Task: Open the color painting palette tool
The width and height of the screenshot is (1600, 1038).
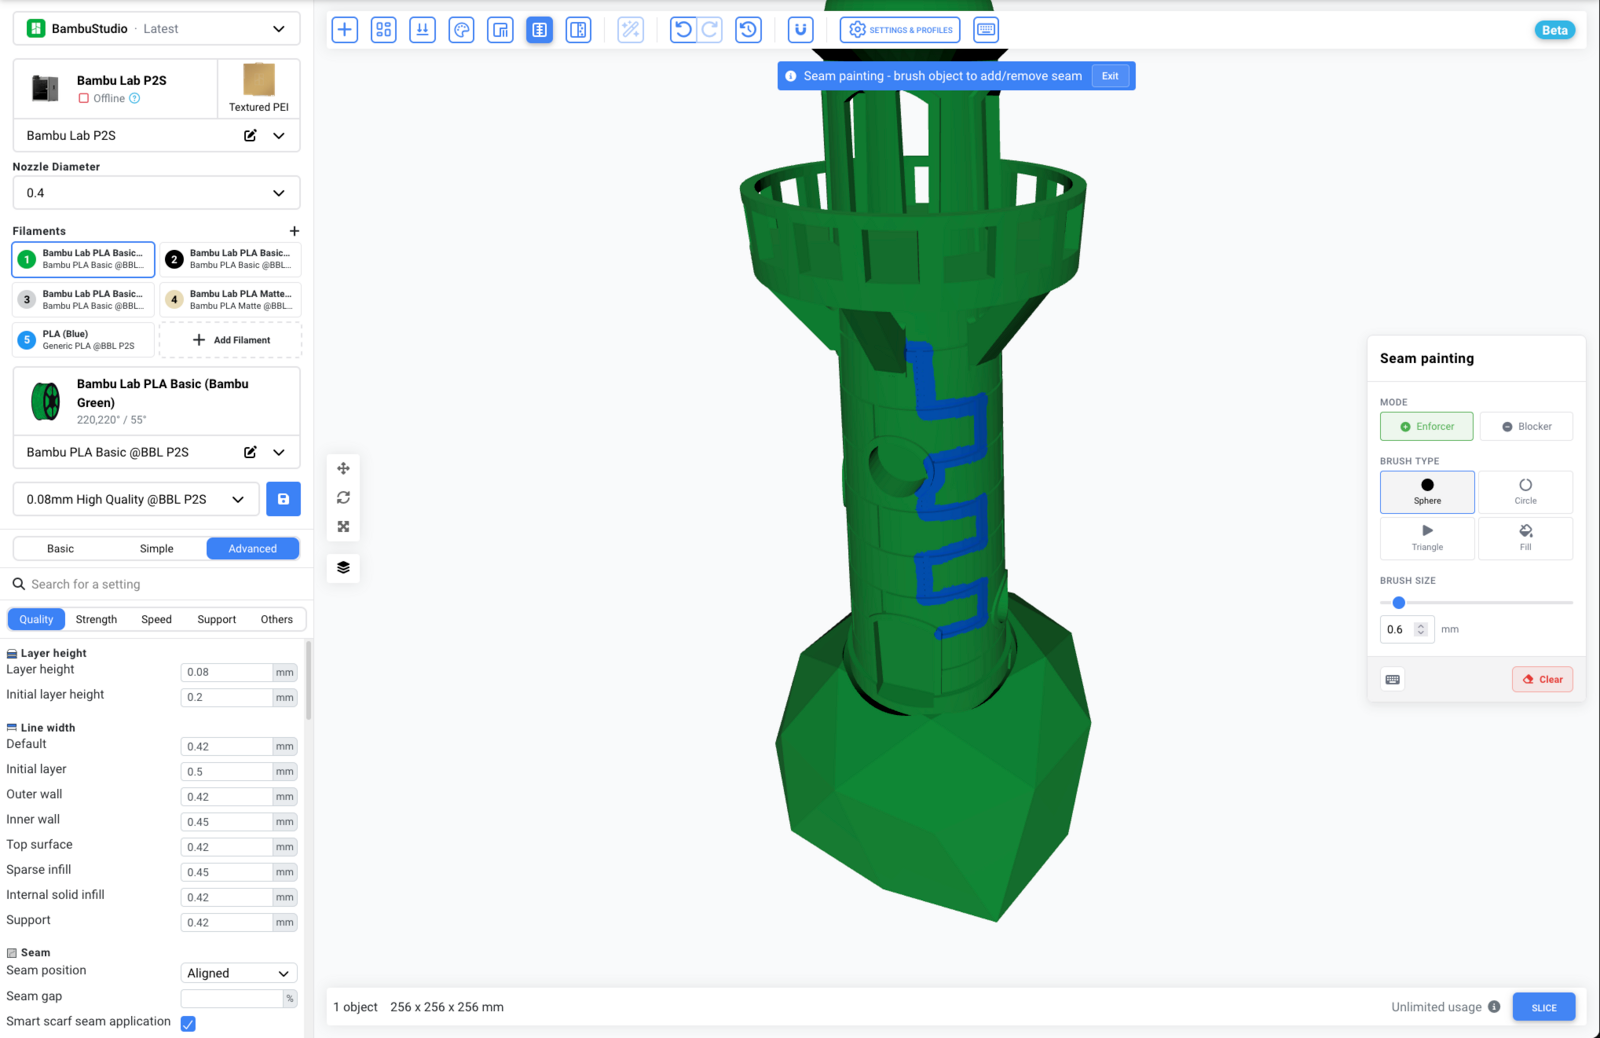Action: (462, 30)
